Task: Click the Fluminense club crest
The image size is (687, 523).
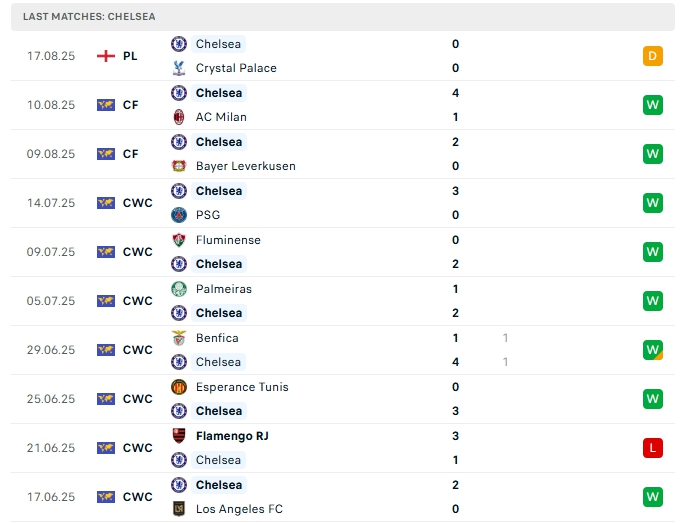Action: tap(179, 240)
